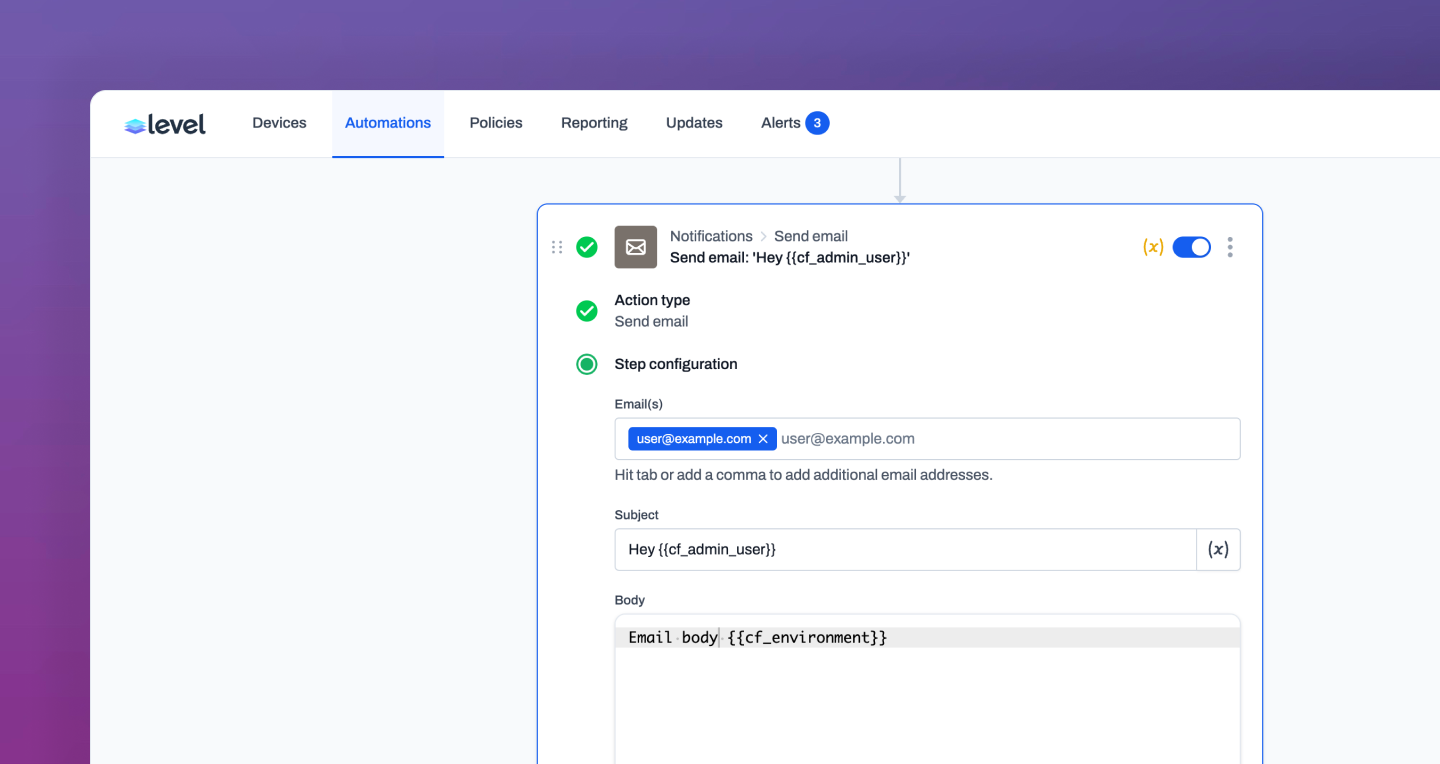Viewport: 1440px width, 764px height.
Task: Click in the Body editor text line
Action: click(x=928, y=638)
